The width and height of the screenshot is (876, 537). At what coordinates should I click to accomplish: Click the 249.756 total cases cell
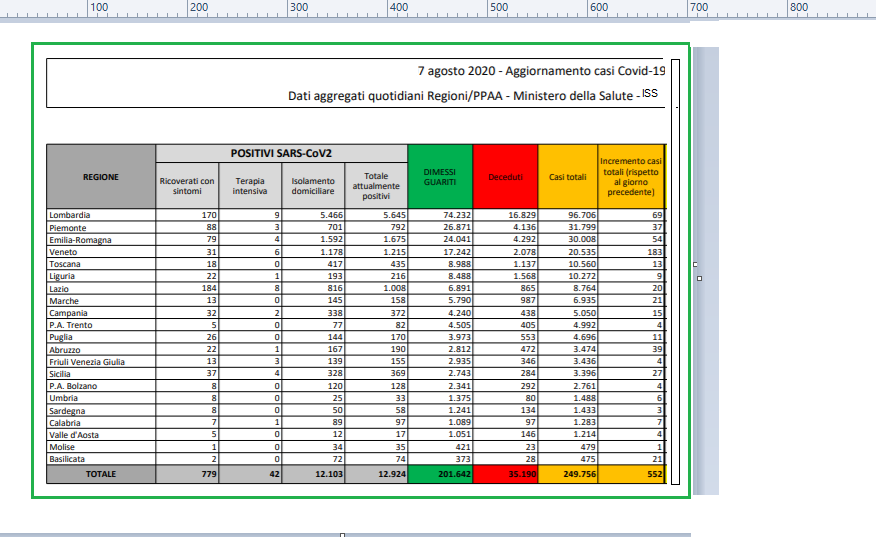coord(568,474)
